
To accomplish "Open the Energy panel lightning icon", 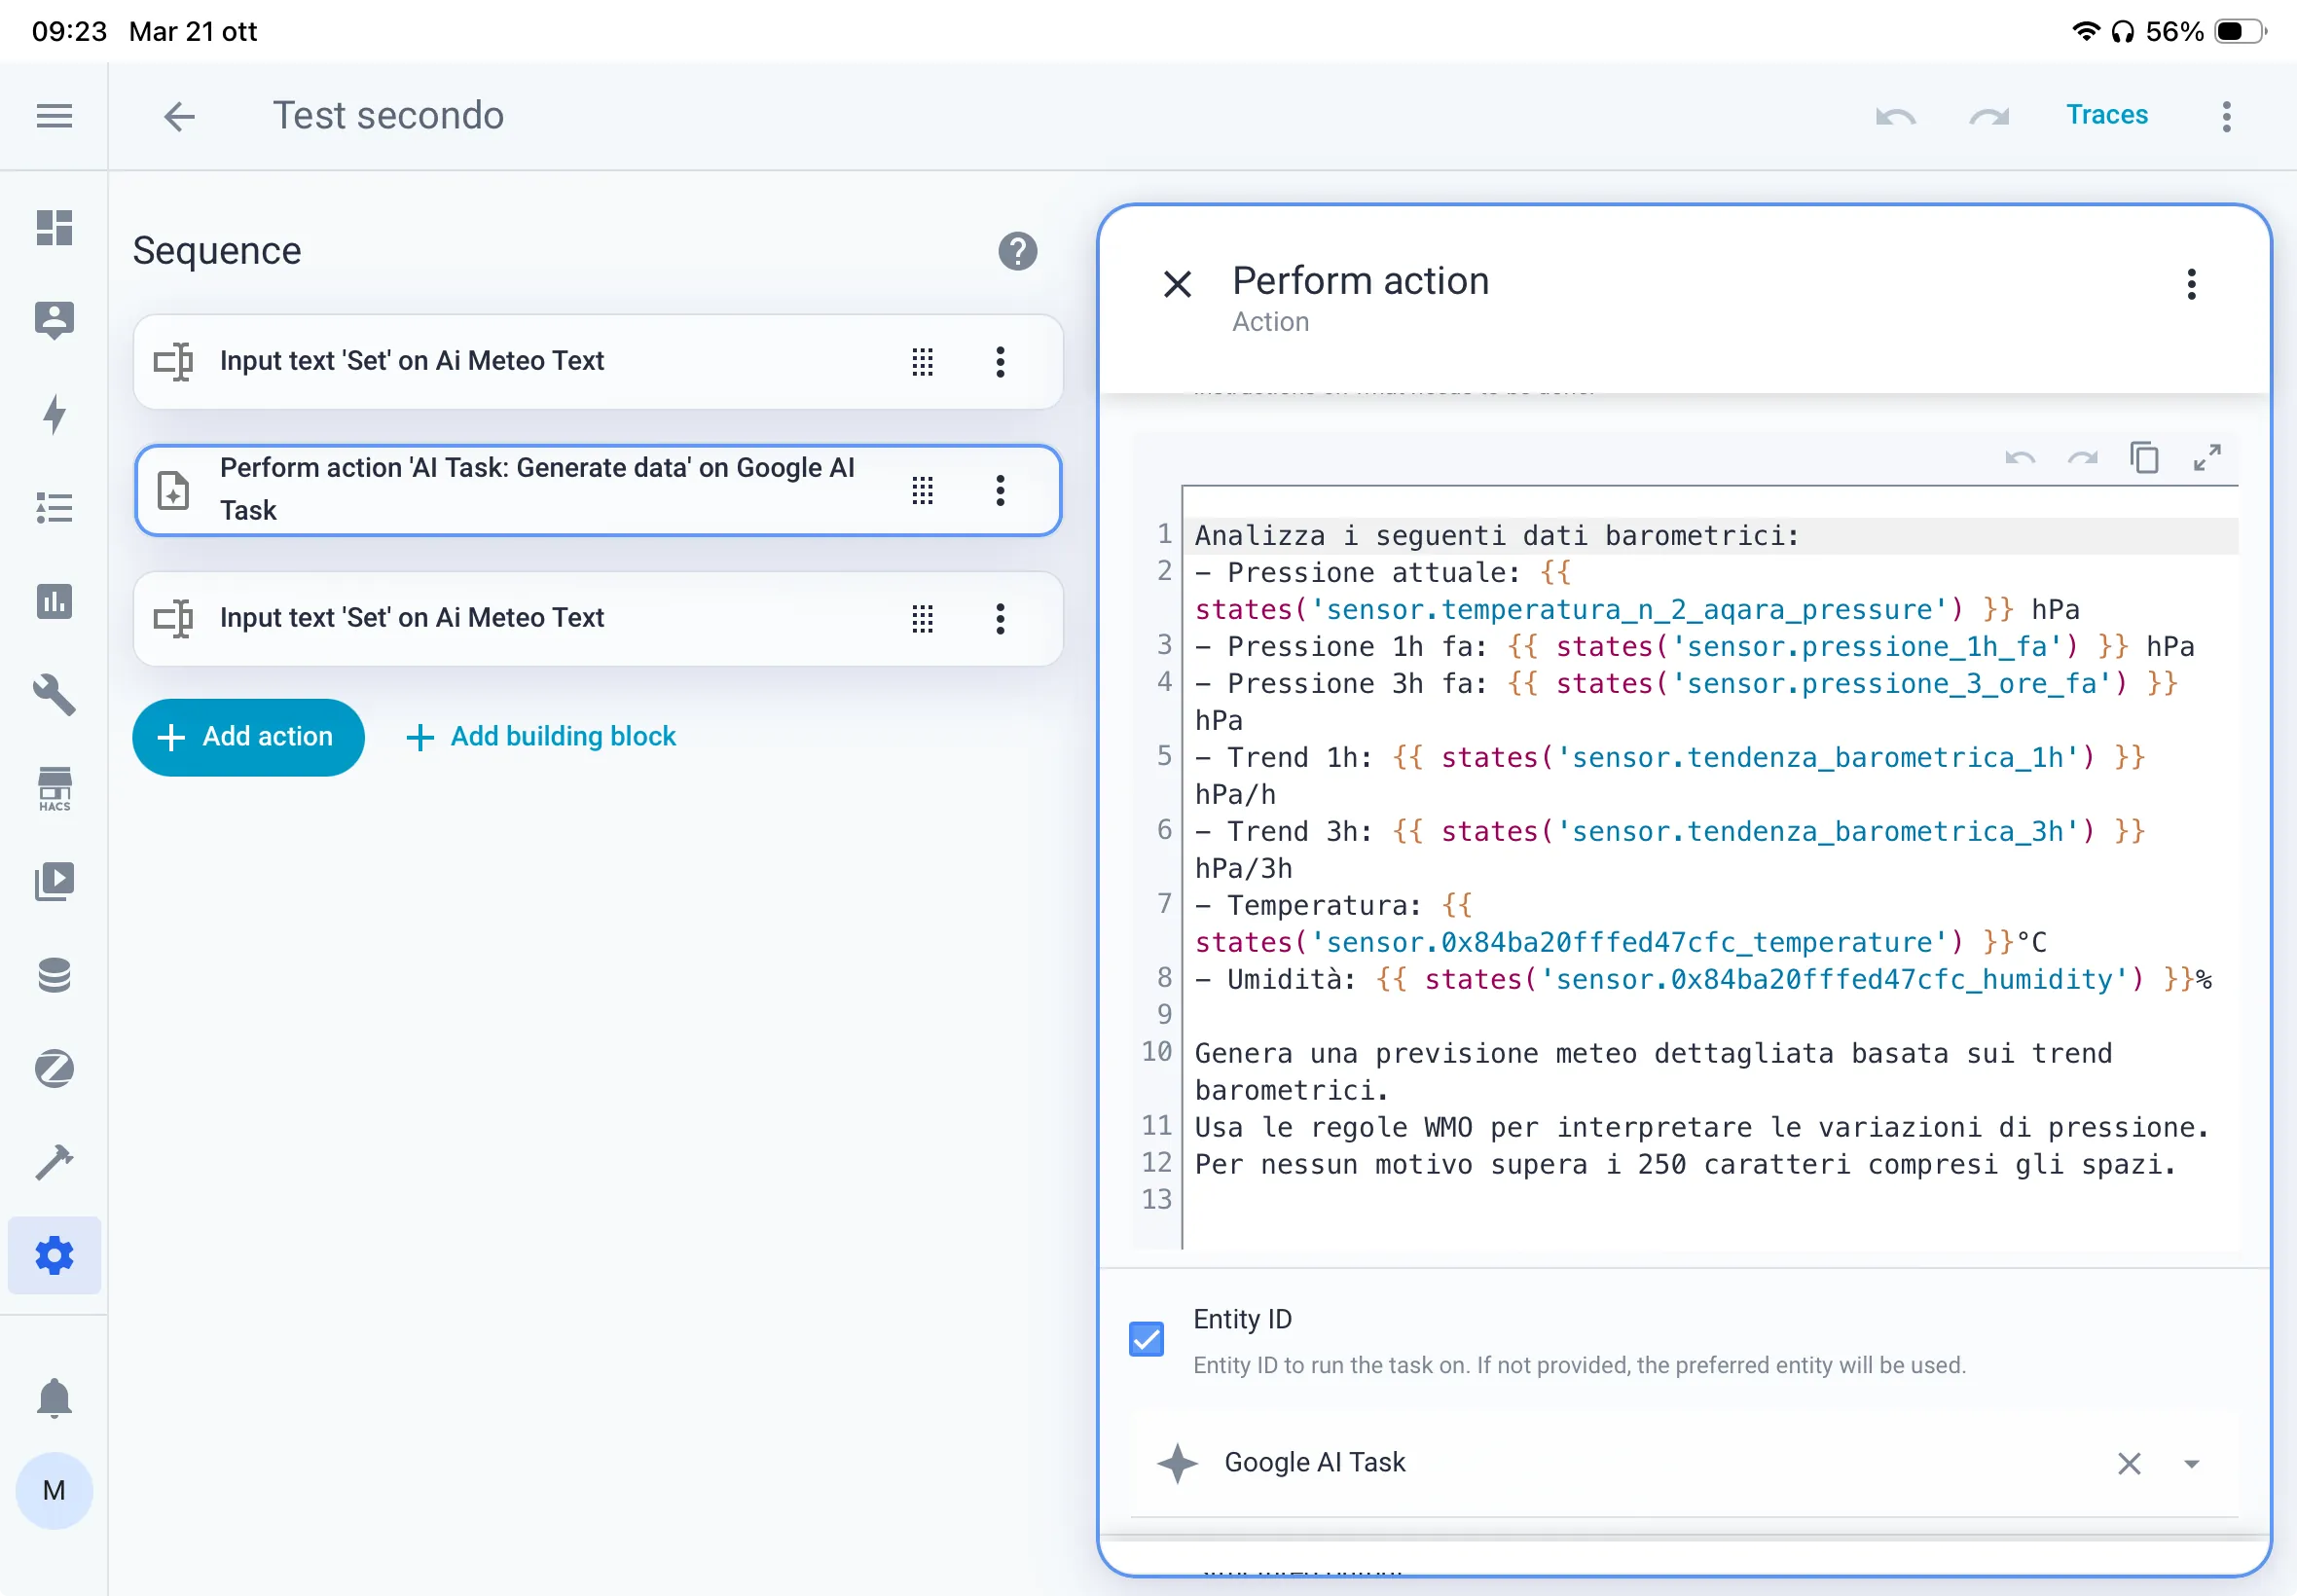I will point(54,414).
